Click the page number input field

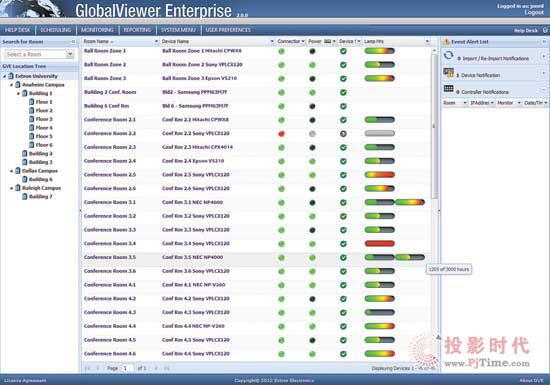(127, 368)
